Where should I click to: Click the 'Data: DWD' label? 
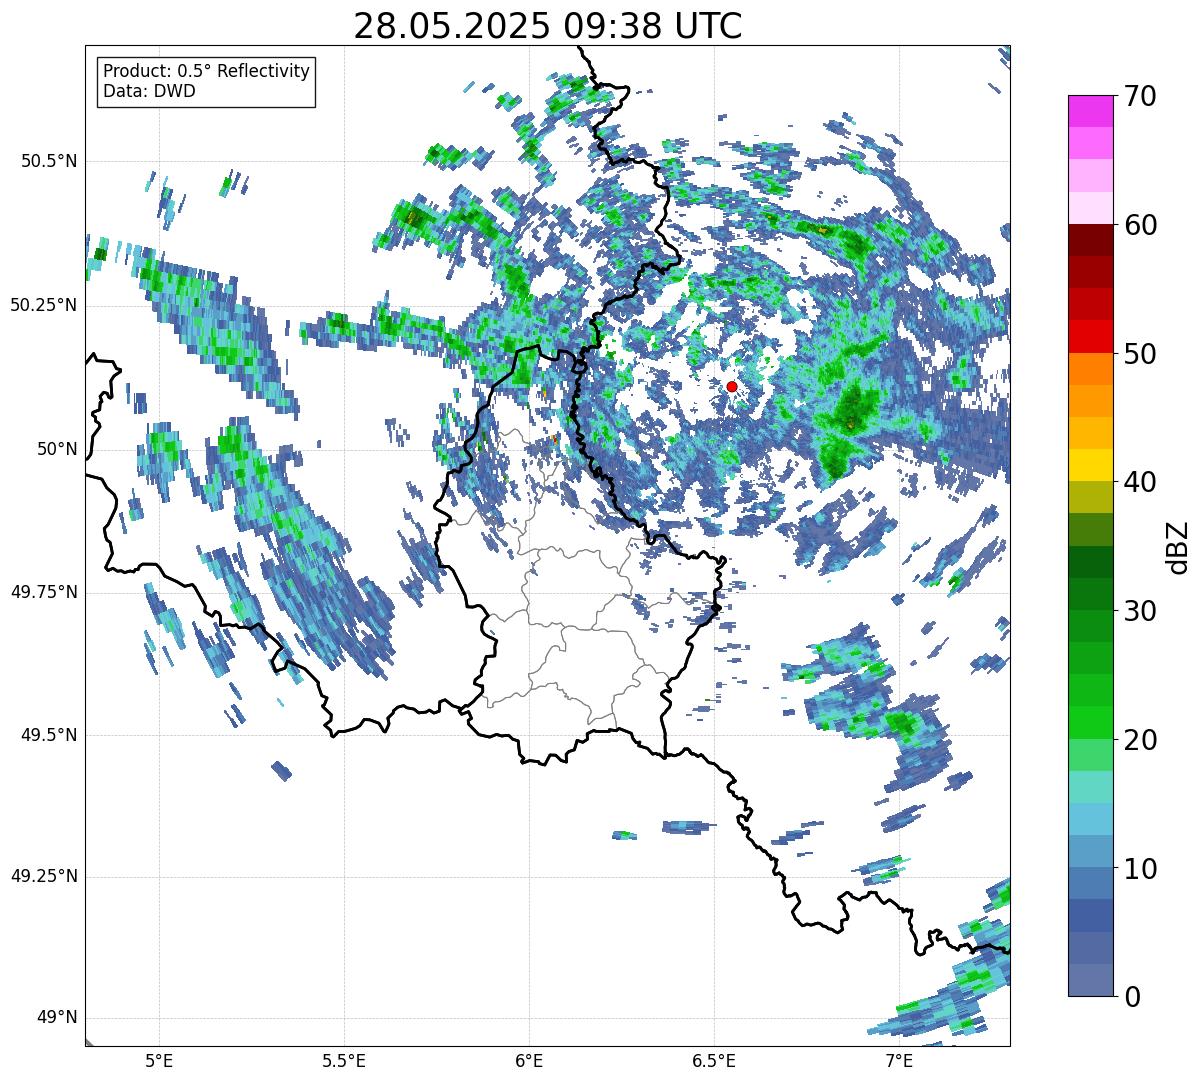pyautogui.click(x=149, y=91)
